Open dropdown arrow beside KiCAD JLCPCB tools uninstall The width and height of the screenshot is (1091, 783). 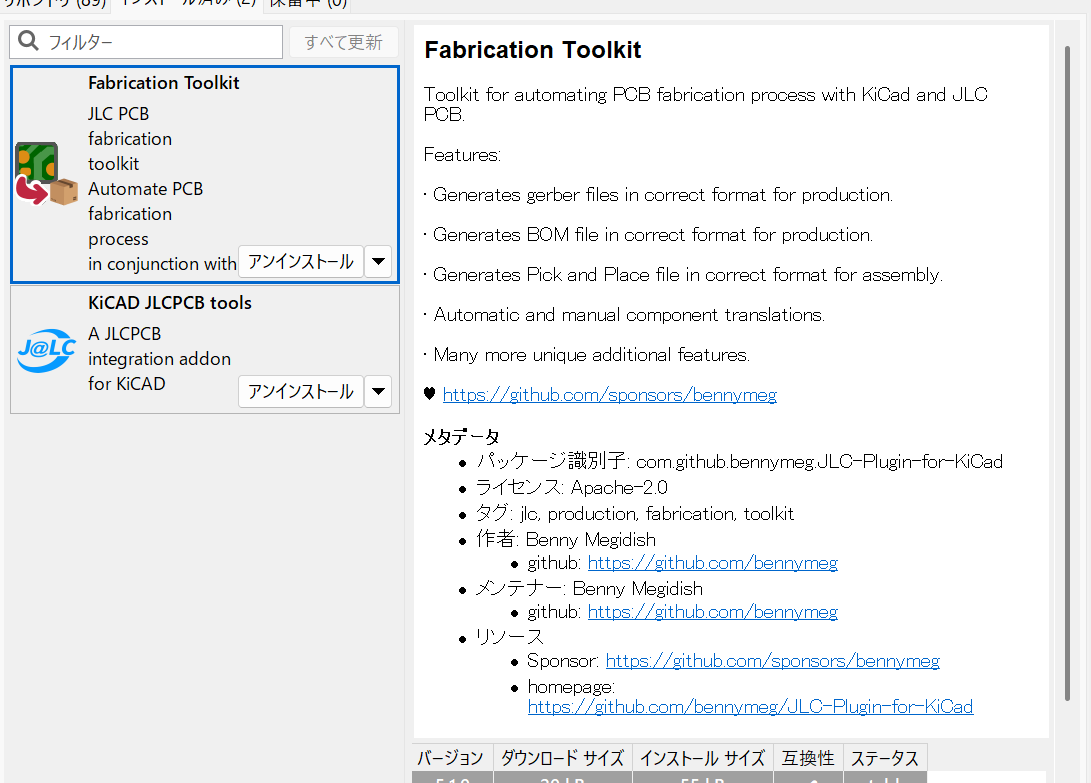[x=379, y=391]
